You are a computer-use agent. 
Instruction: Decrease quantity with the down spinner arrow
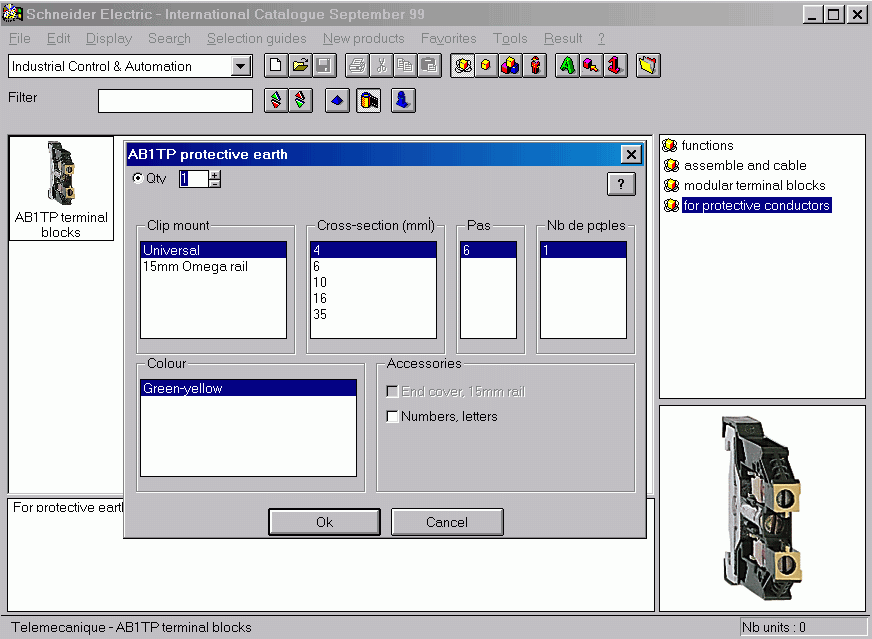point(215,183)
